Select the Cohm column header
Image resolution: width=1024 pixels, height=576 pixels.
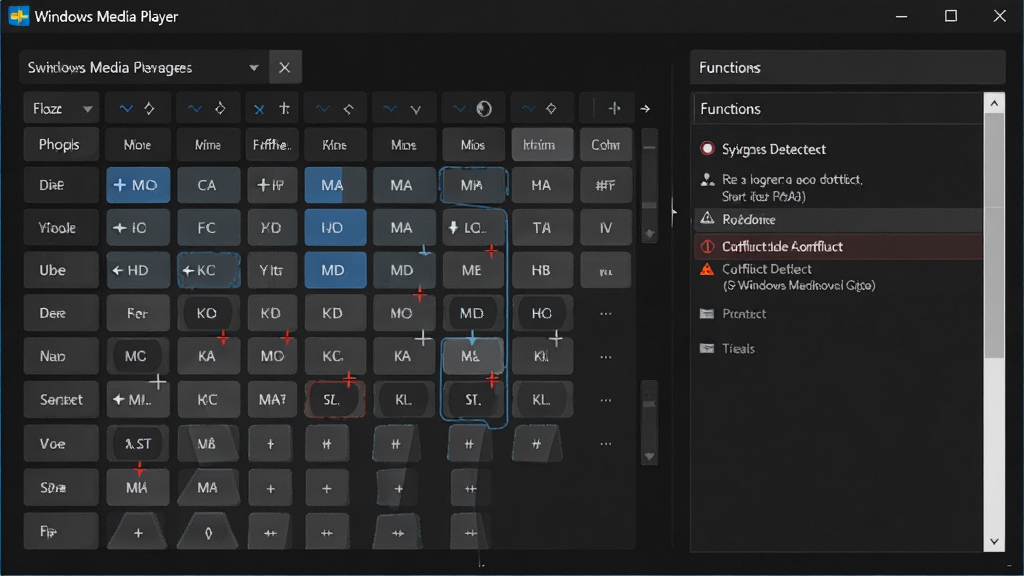pos(605,144)
